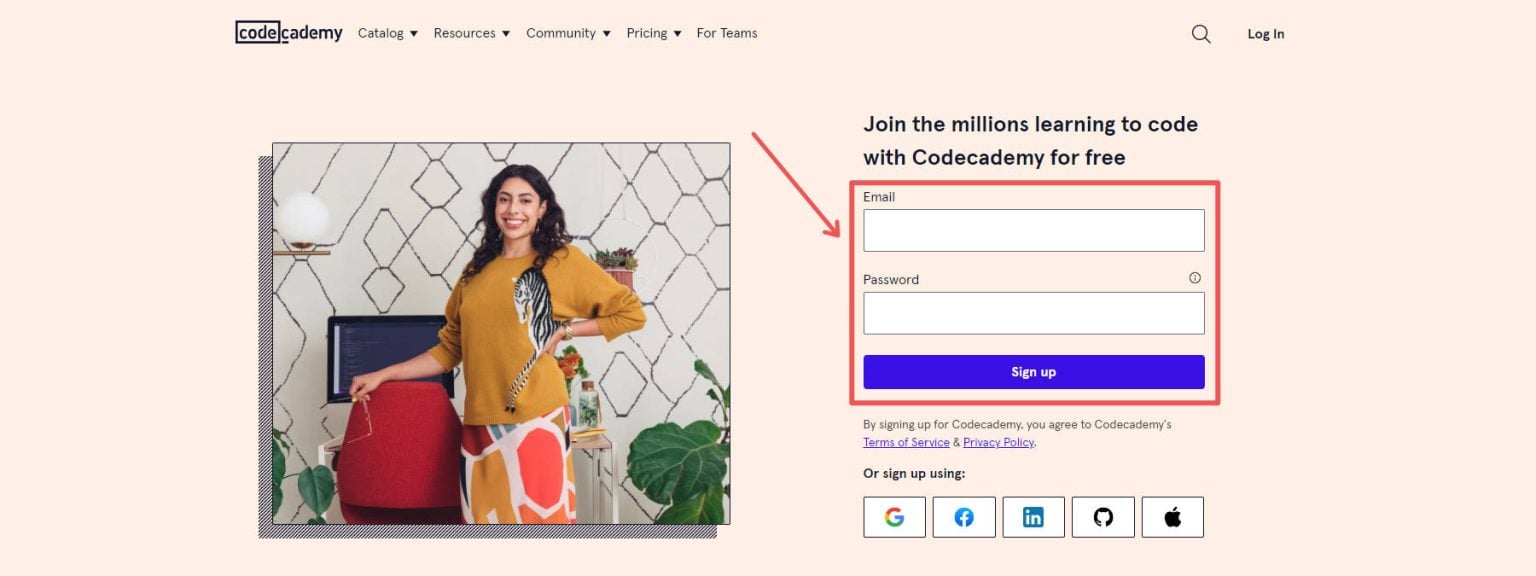Click the Codecademy logo
The width and height of the screenshot is (1536, 576).
[x=288, y=32]
